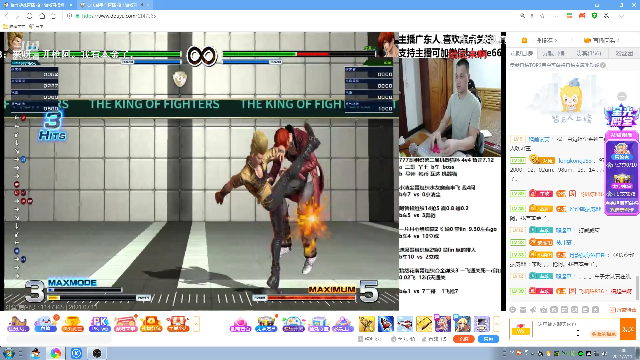The image size is (640, 360).
Task: Open the browser home page icon
Action: (42, 16)
